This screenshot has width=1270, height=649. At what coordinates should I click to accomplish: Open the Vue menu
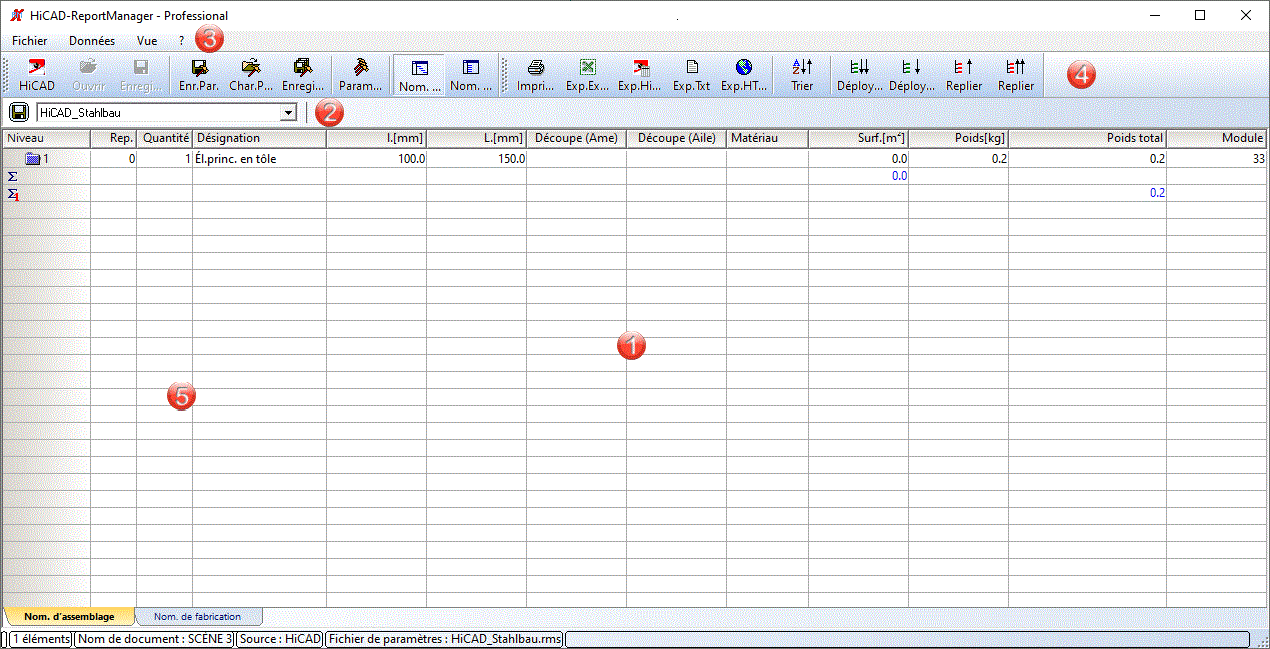(147, 41)
